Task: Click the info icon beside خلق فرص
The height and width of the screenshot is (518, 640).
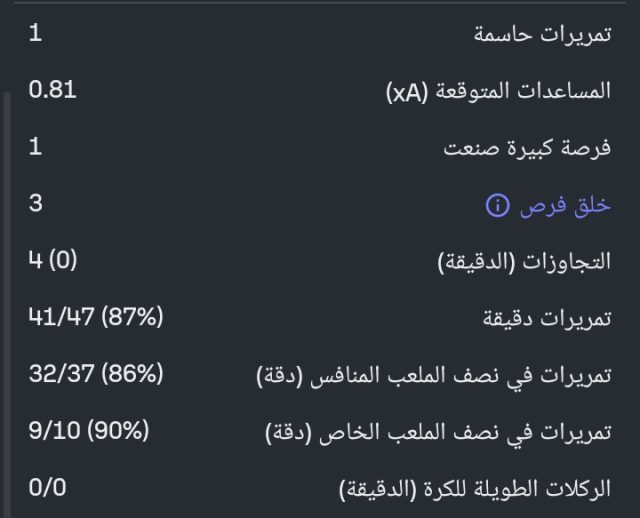Action: point(497,206)
